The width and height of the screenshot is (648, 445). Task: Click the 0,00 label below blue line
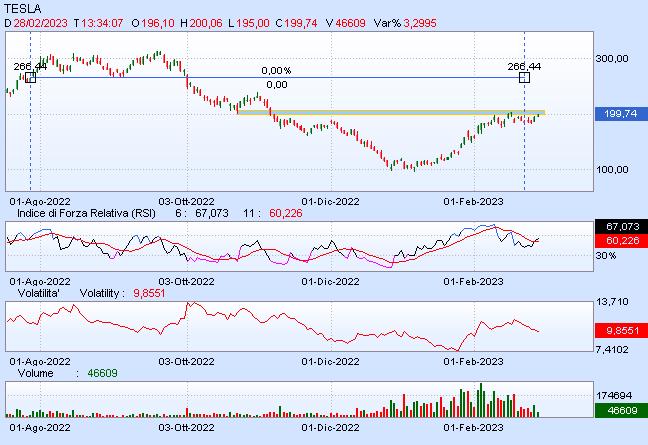tap(276, 85)
